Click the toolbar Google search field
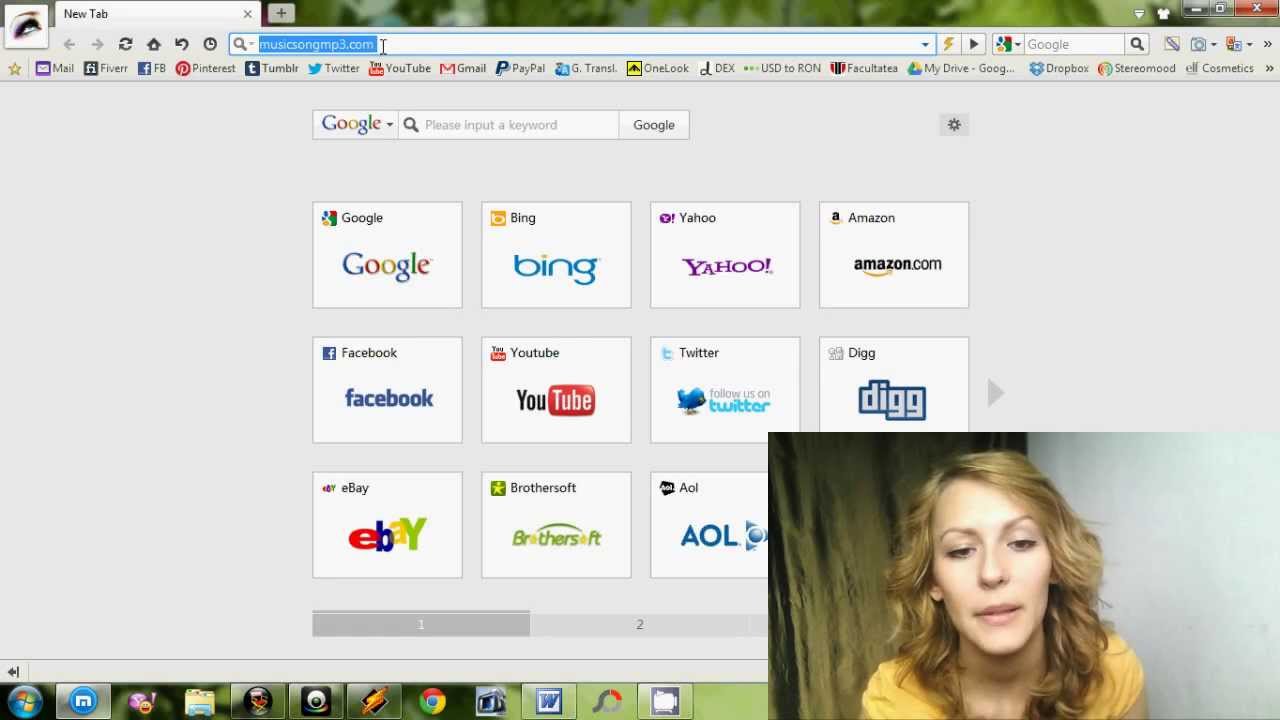Image resolution: width=1280 pixels, height=720 pixels. point(1074,44)
